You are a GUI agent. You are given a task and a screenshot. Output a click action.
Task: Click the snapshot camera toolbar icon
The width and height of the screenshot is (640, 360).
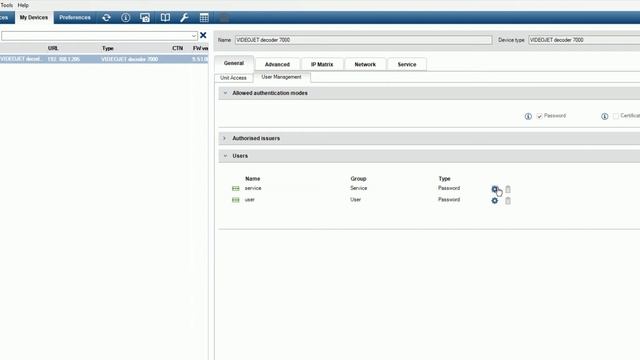pos(145,18)
